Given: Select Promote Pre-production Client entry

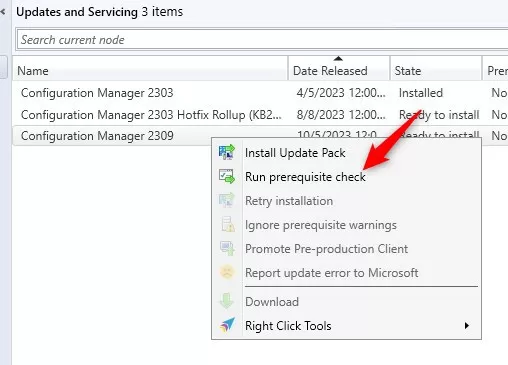Looking at the screenshot, I should click(x=346, y=249).
